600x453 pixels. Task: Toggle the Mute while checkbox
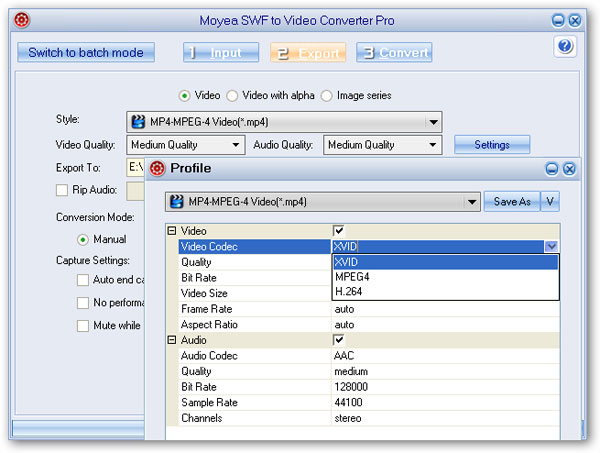click(x=83, y=326)
